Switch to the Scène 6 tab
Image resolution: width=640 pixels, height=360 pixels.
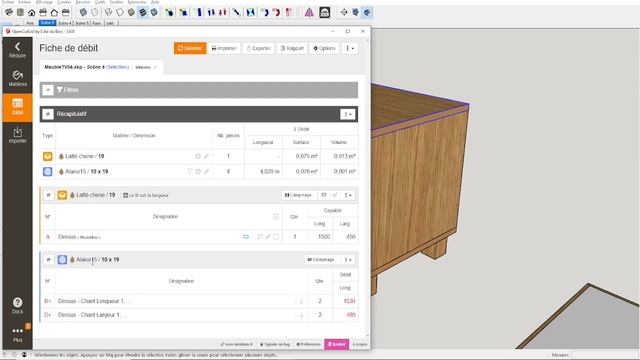pyautogui.click(x=47, y=23)
